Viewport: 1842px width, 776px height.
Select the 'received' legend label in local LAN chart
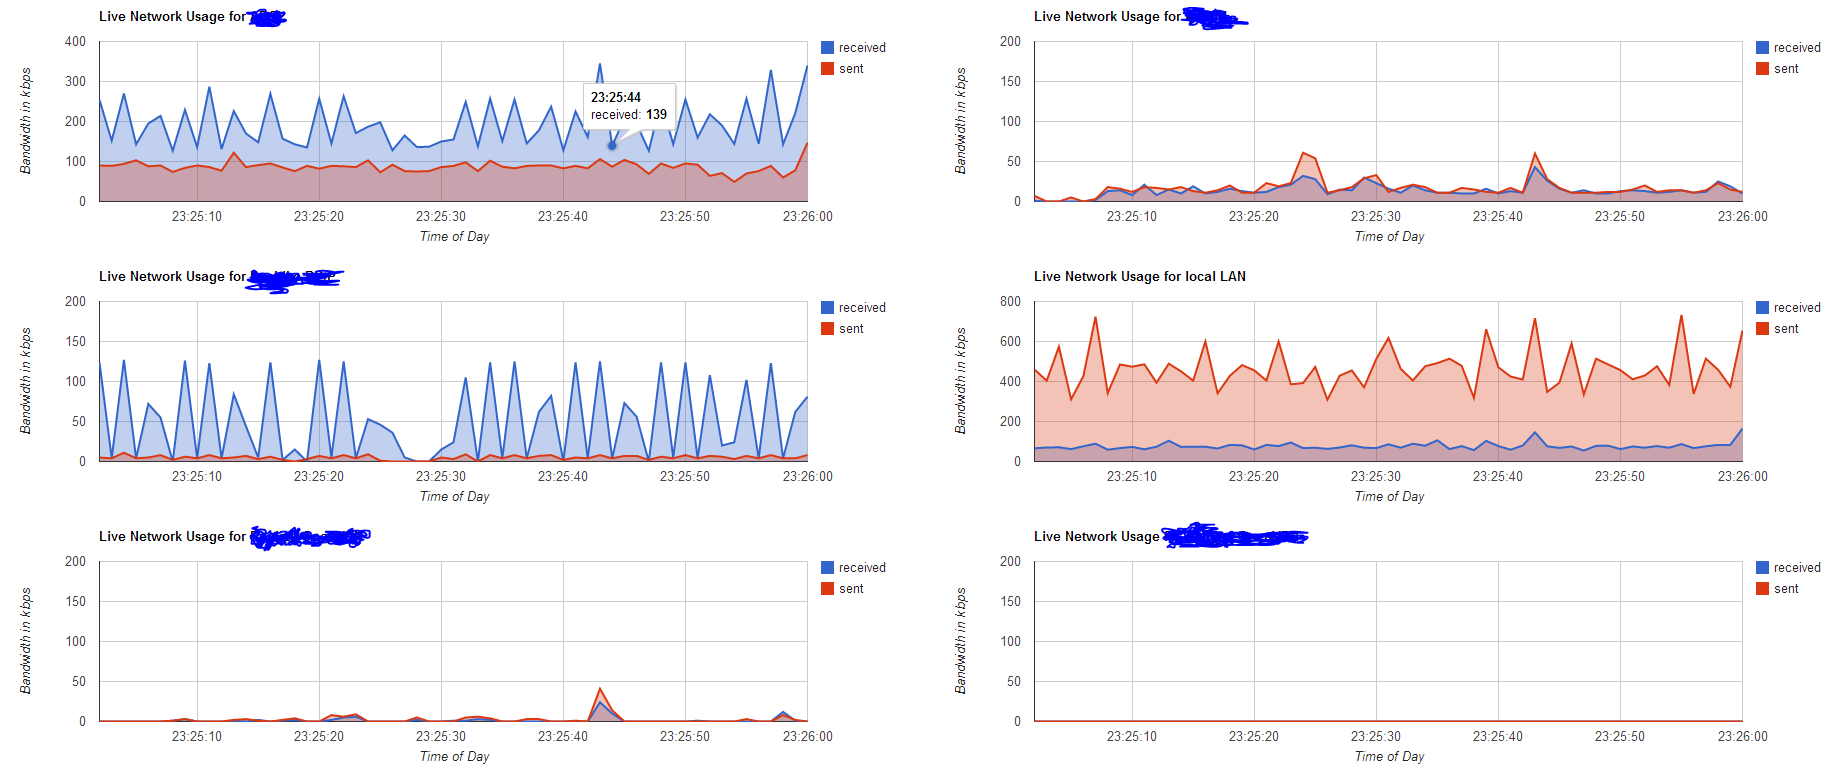[1797, 308]
